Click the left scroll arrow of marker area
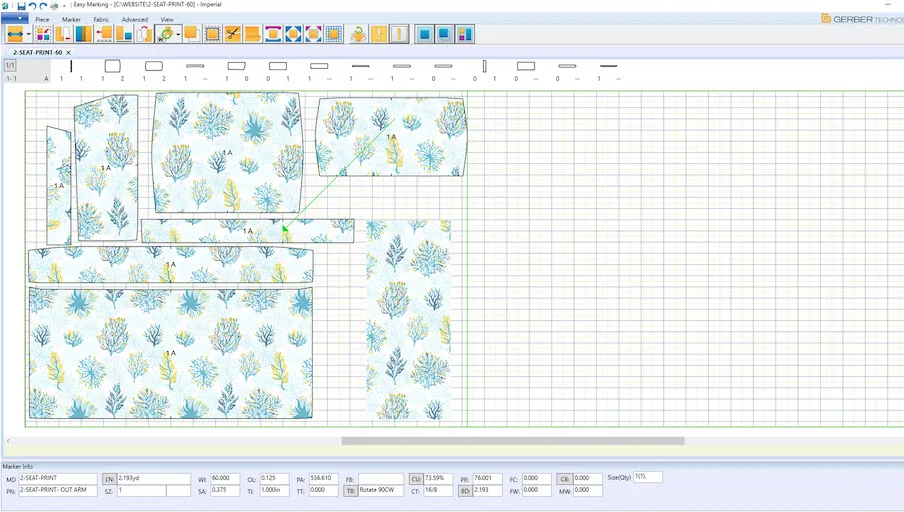The image size is (904, 512). tap(8, 441)
